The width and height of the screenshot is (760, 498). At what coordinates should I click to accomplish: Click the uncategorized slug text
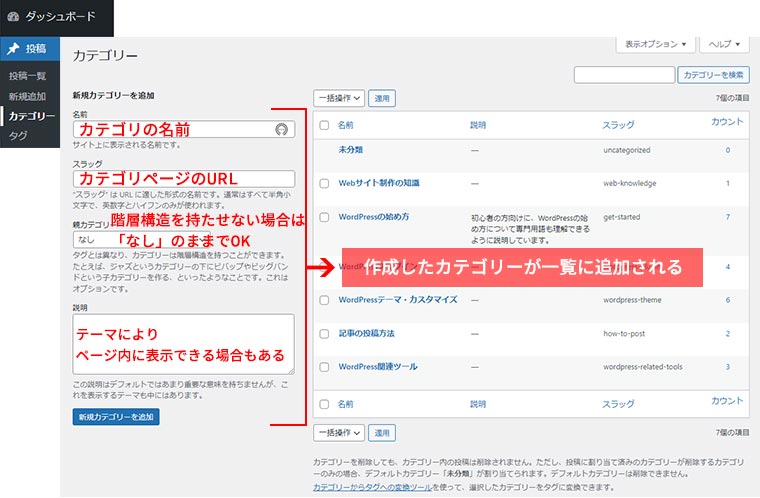coord(627,150)
